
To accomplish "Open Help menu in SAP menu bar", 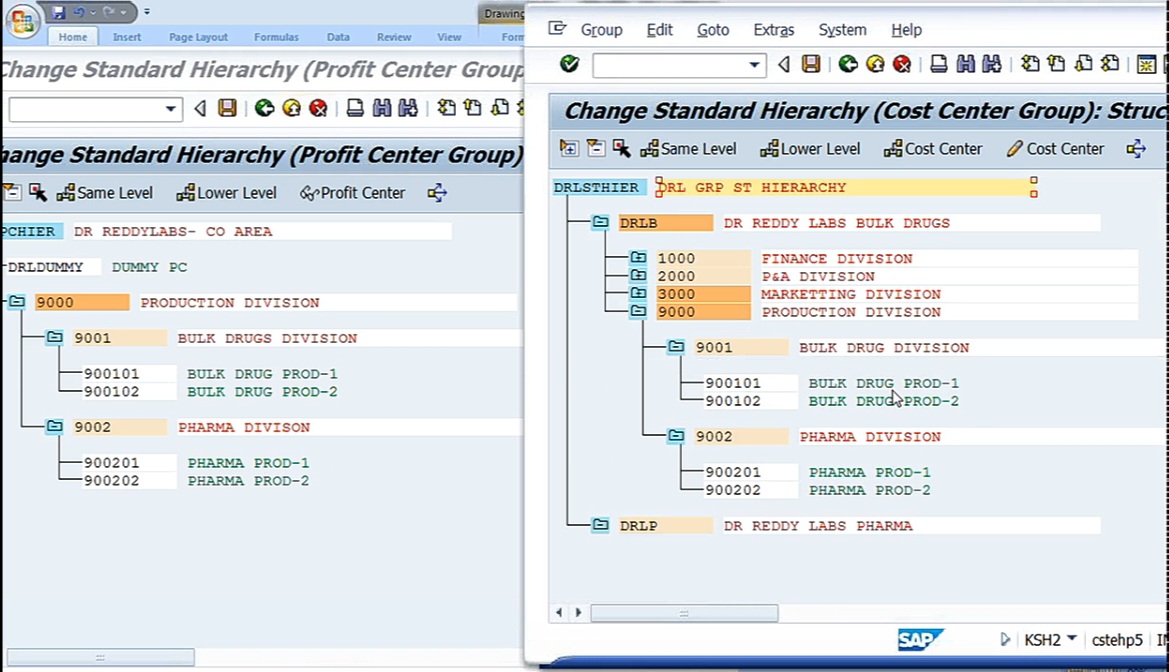I will click(907, 30).
